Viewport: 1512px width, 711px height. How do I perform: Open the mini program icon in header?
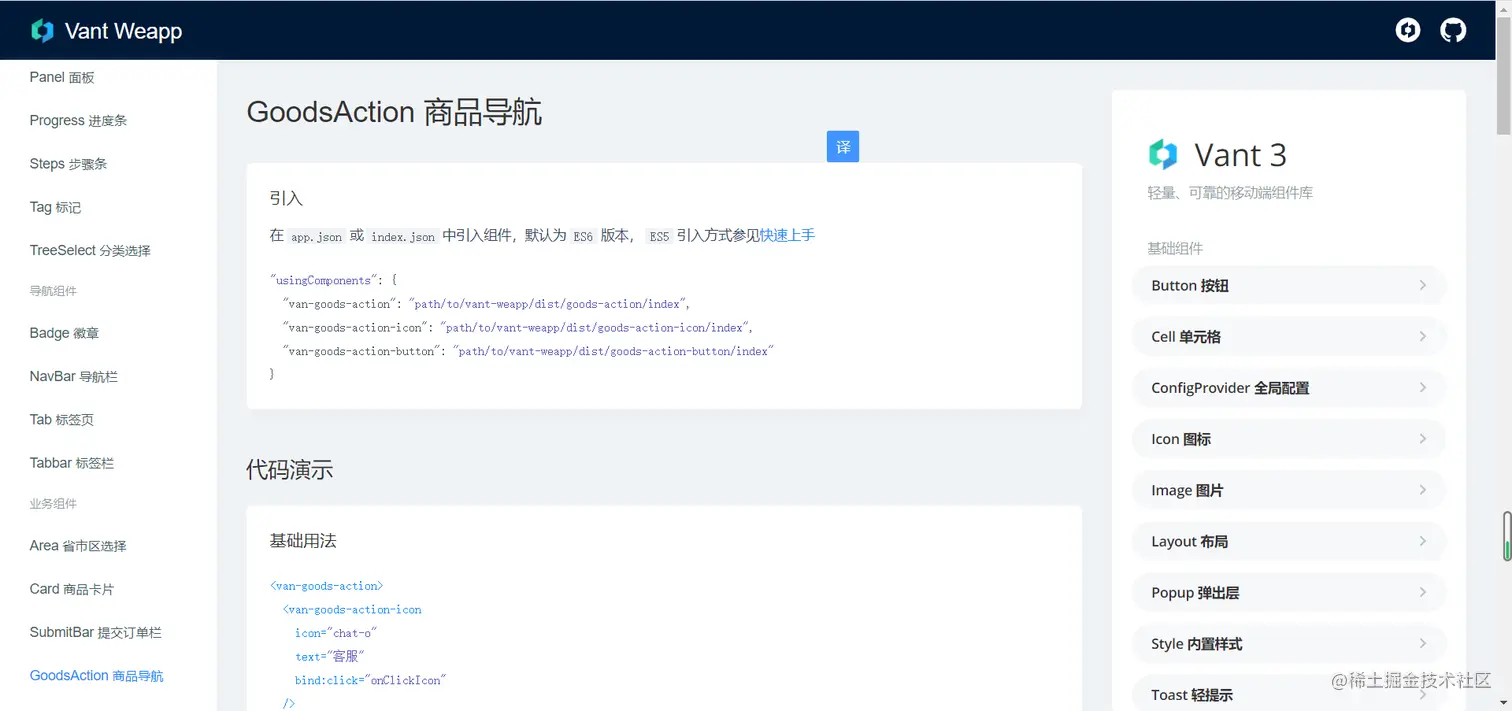coord(1408,30)
